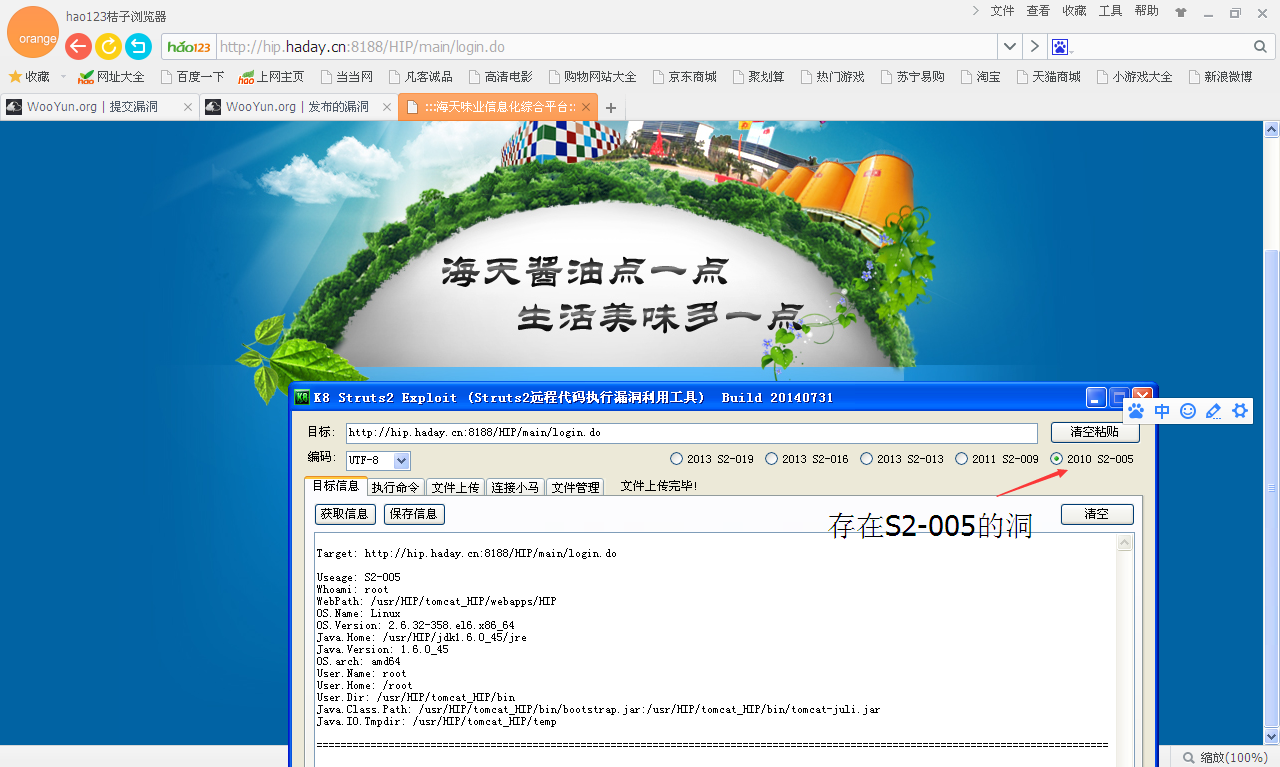Click the magnifier search icon

tap(1260, 47)
